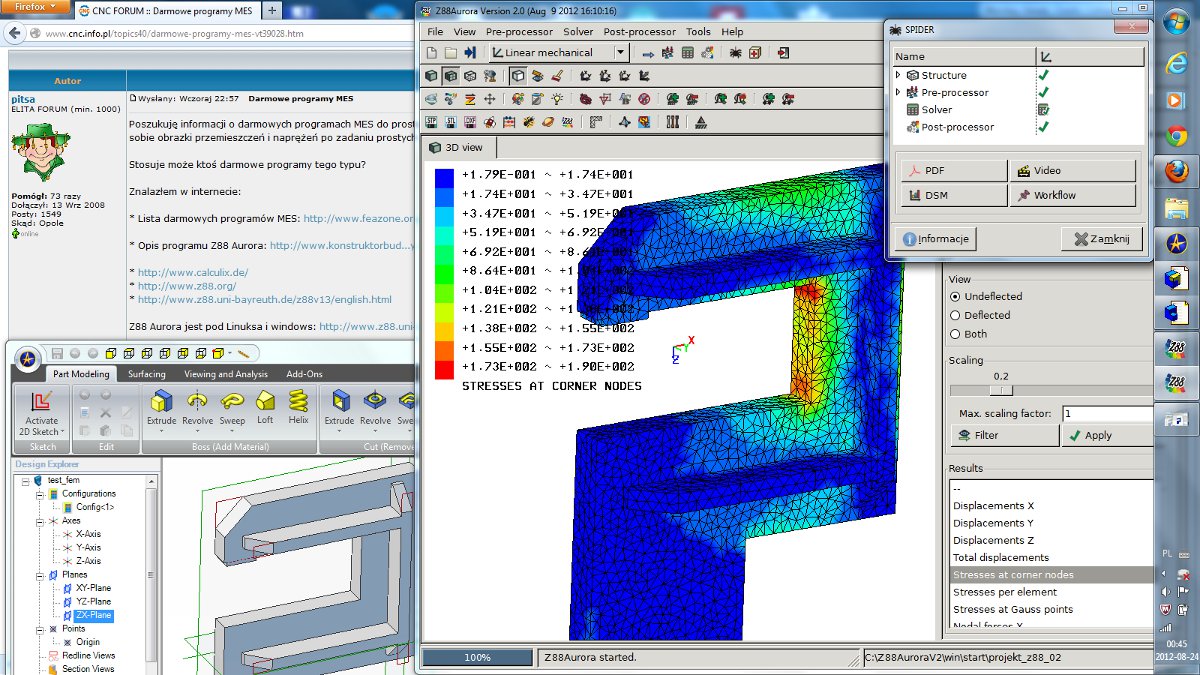Select Stresses per element in the Results list

pos(1050,592)
